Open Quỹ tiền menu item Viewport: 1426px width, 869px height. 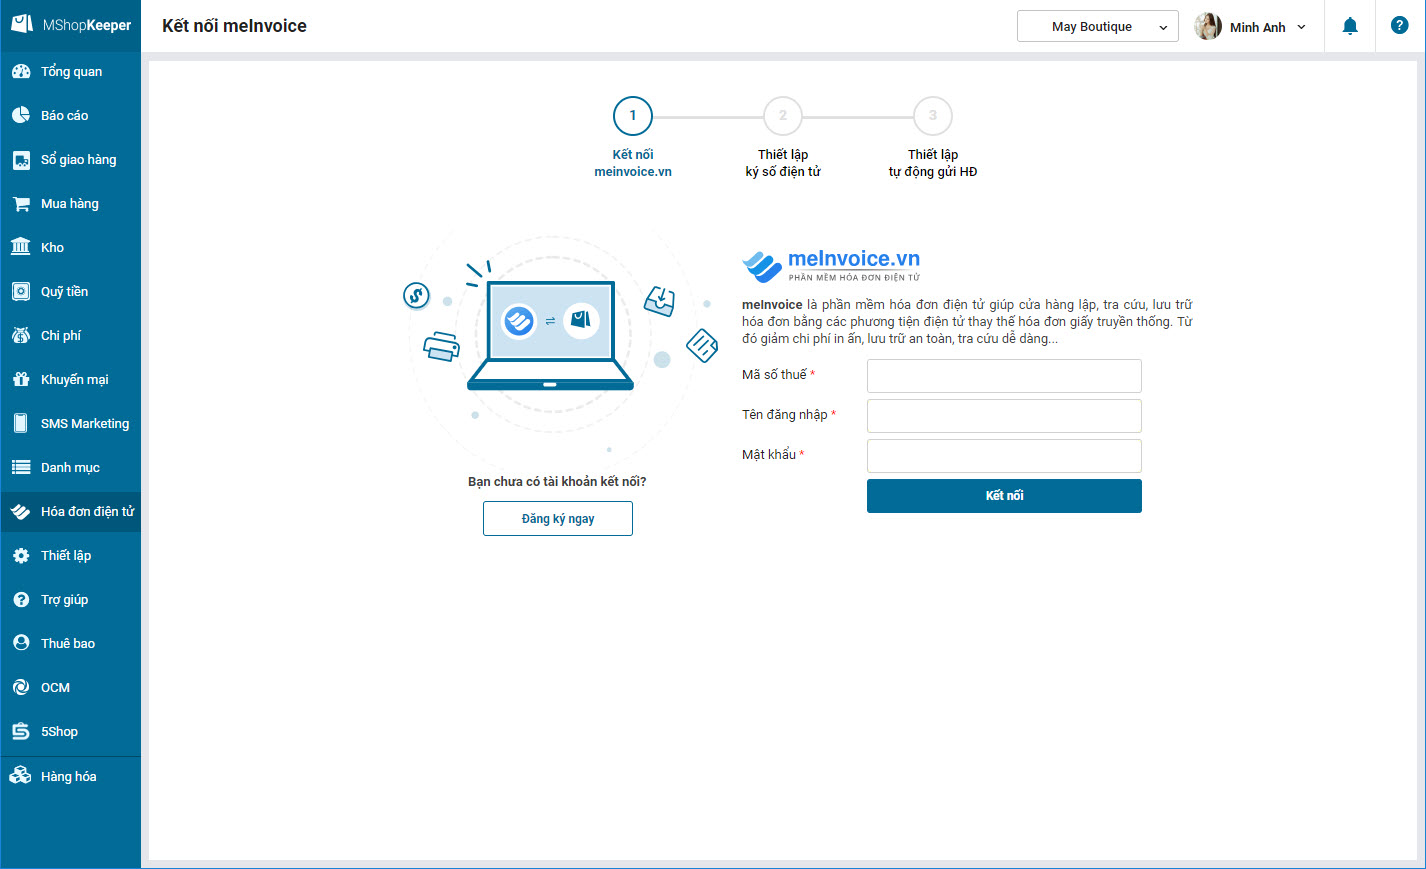[71, 292]
